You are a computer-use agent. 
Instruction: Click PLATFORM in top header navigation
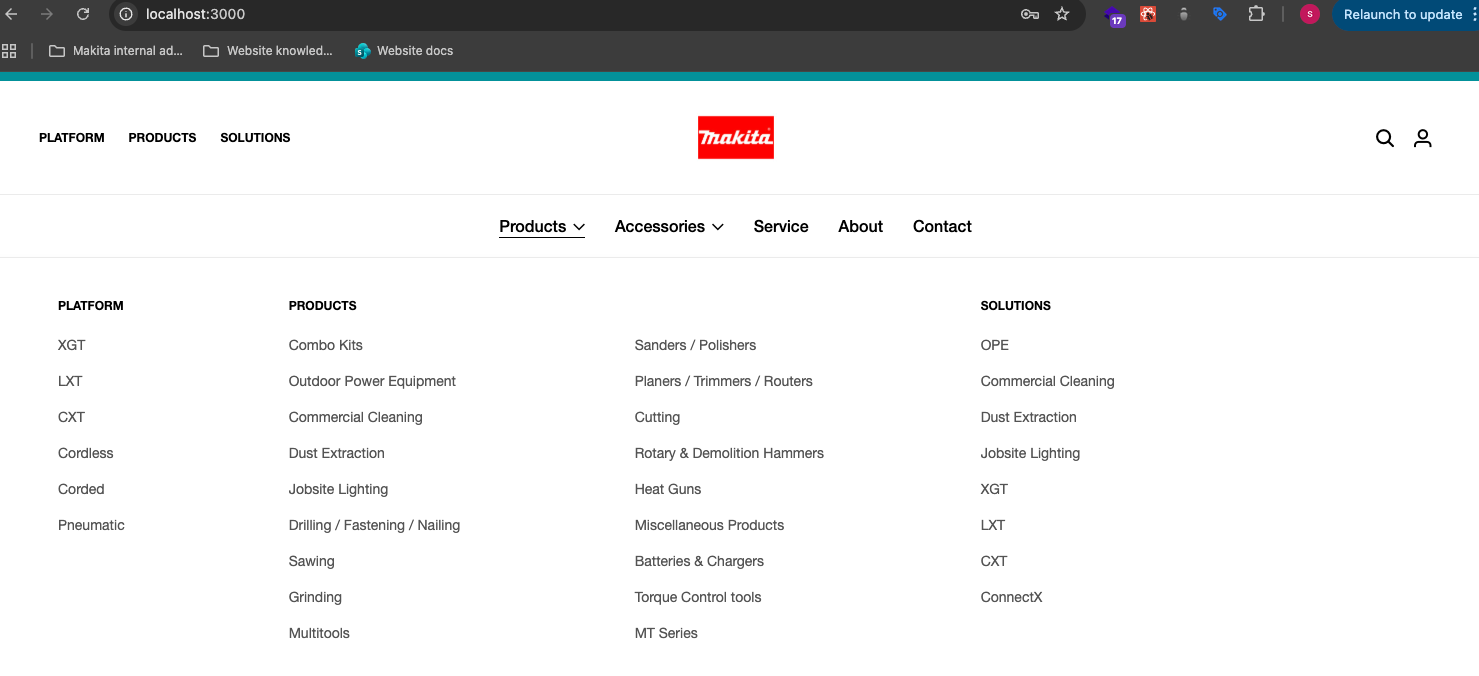pyautogui.click(x=72, y=138)
